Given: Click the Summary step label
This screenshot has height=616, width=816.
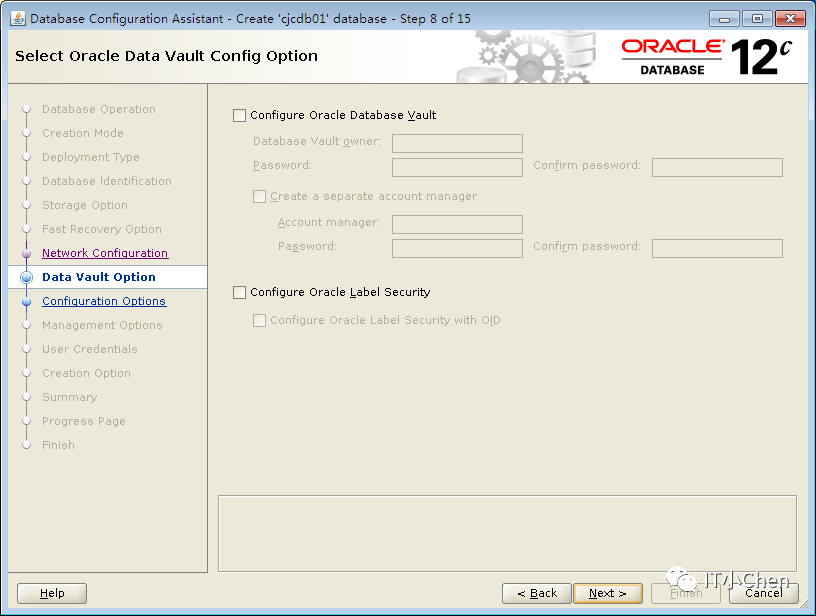Looking at the screenshot, I should click(x=70, y=397).
